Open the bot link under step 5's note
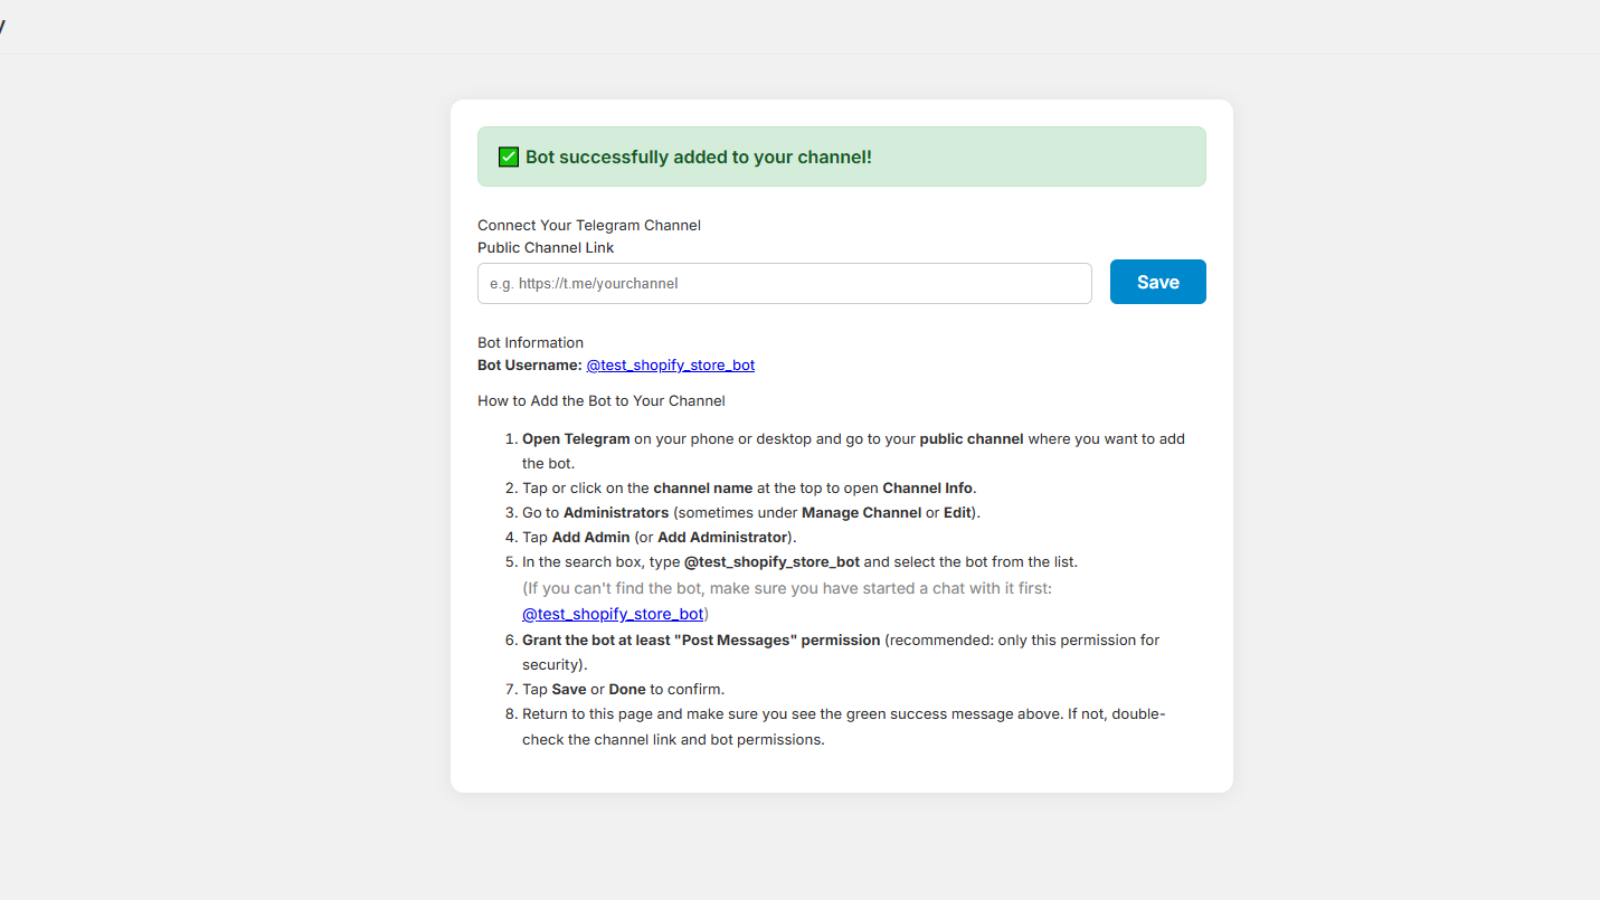 point(612,614)
